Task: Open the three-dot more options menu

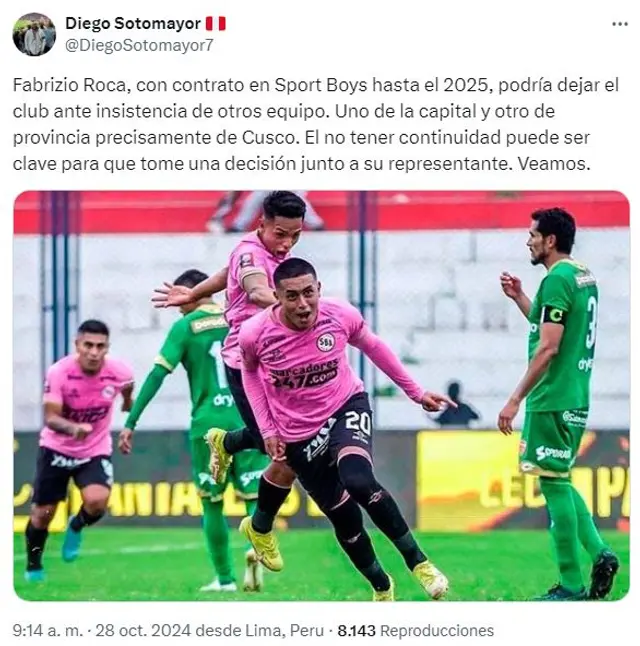Action: pyautogui.click(x=619, y=24)
